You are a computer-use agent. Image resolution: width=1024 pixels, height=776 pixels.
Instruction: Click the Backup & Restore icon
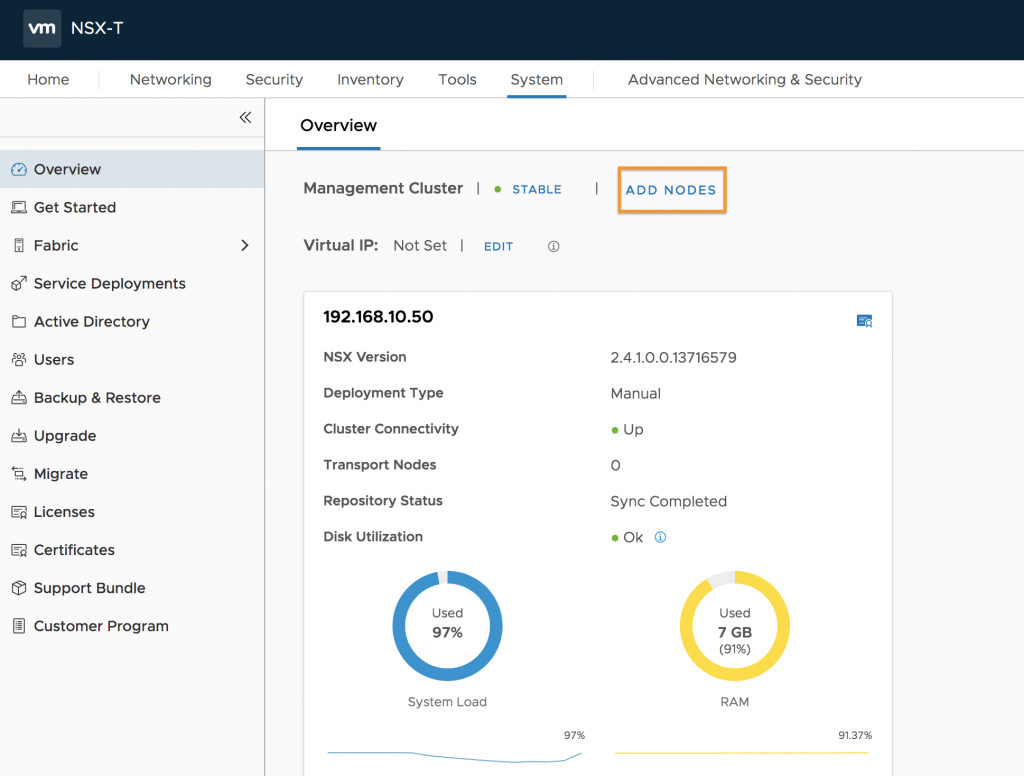[x=19, y=397]
